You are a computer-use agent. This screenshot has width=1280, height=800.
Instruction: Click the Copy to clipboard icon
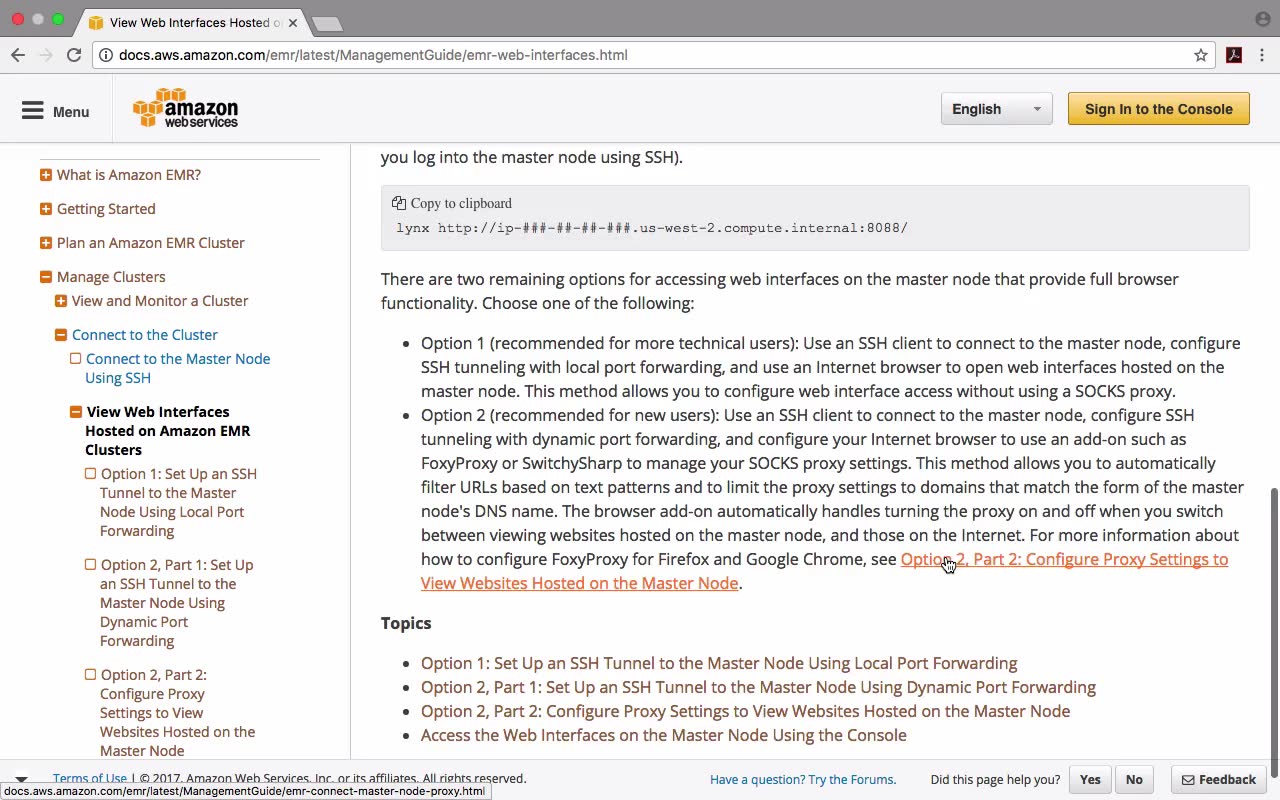pos(399,203)
